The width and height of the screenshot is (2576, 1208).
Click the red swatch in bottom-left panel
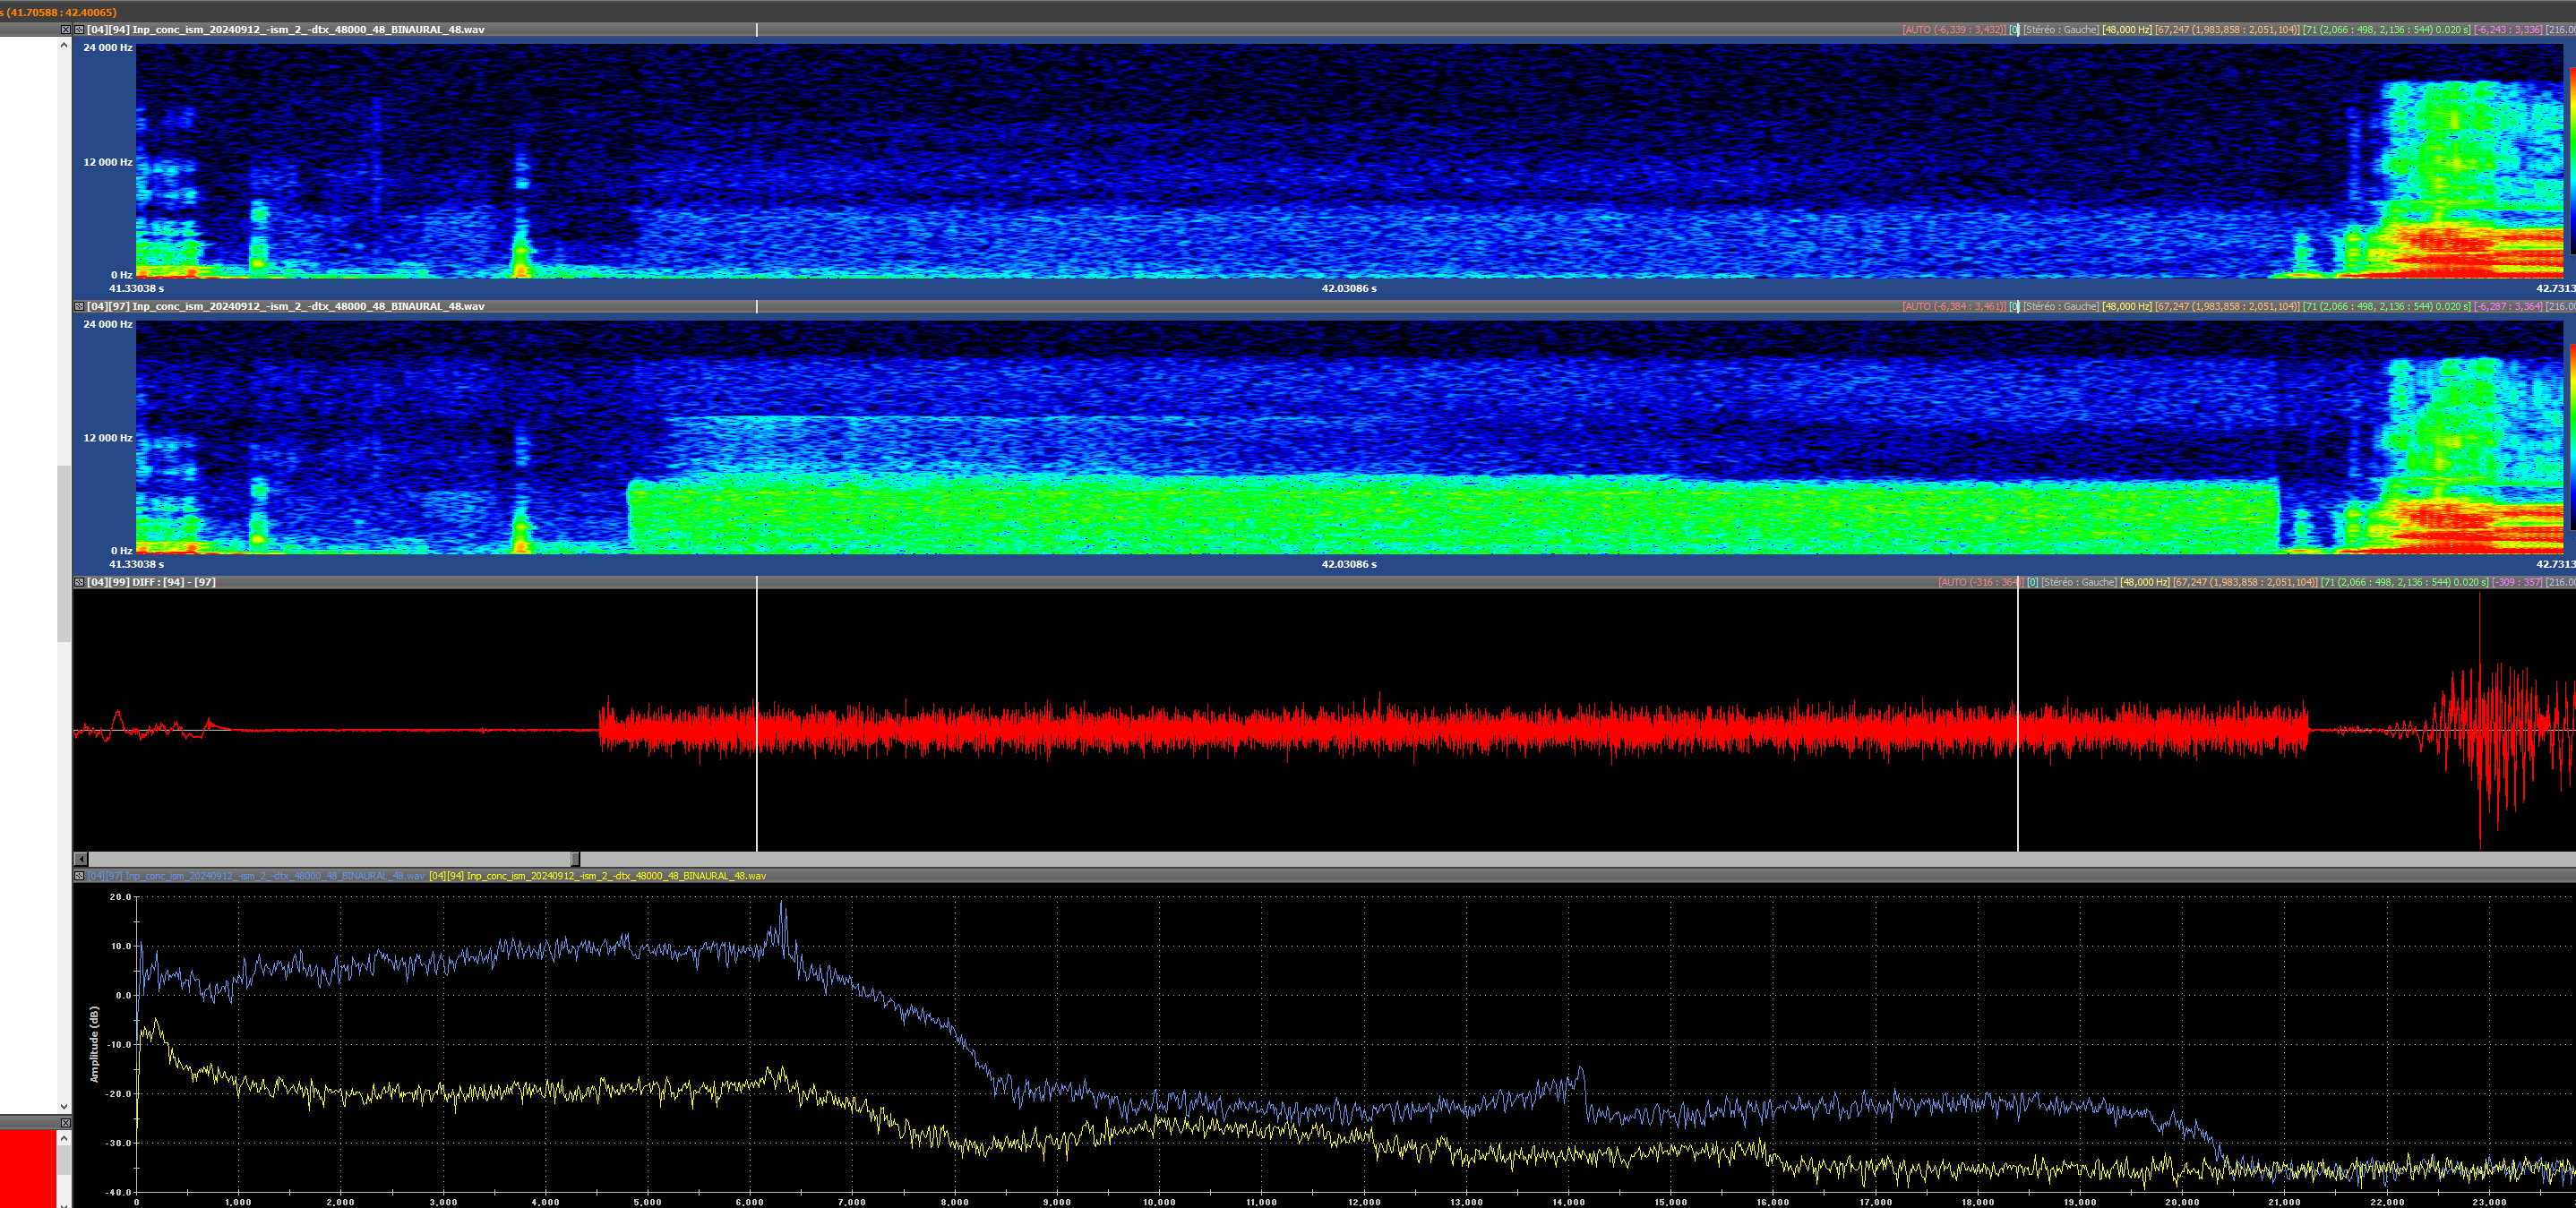[27, 1167]
